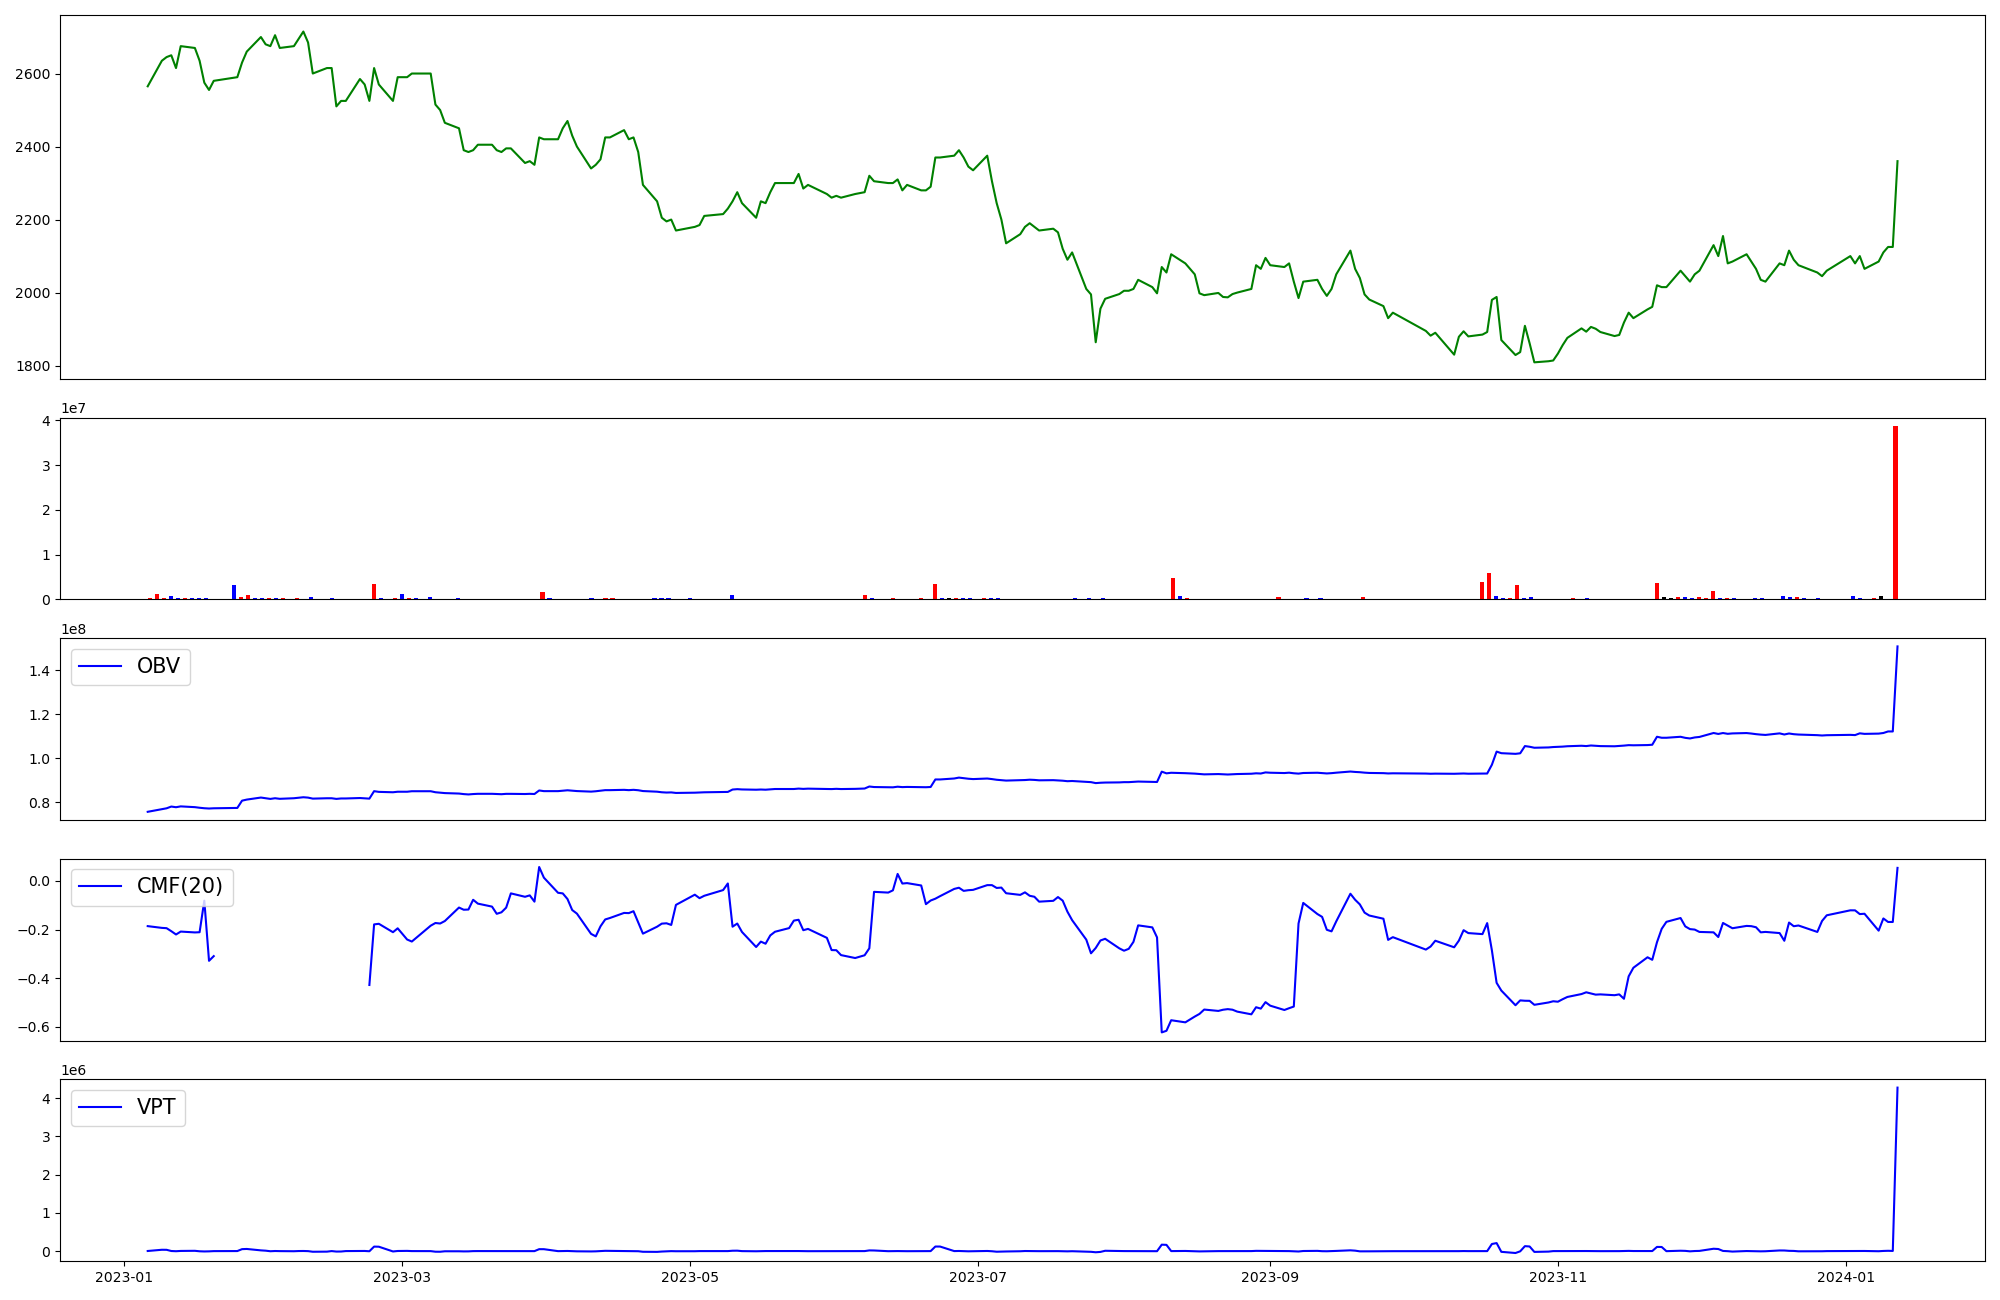
Task: Click the CMF(20) legend label
Action: [179, 887]
